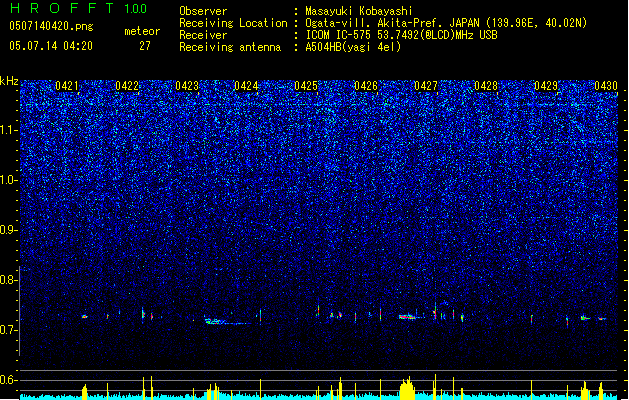The width and height of the screenshot is (629, 400).
Task: Click the ICOM IC-575 receiver text
Action: click(402, 35)
